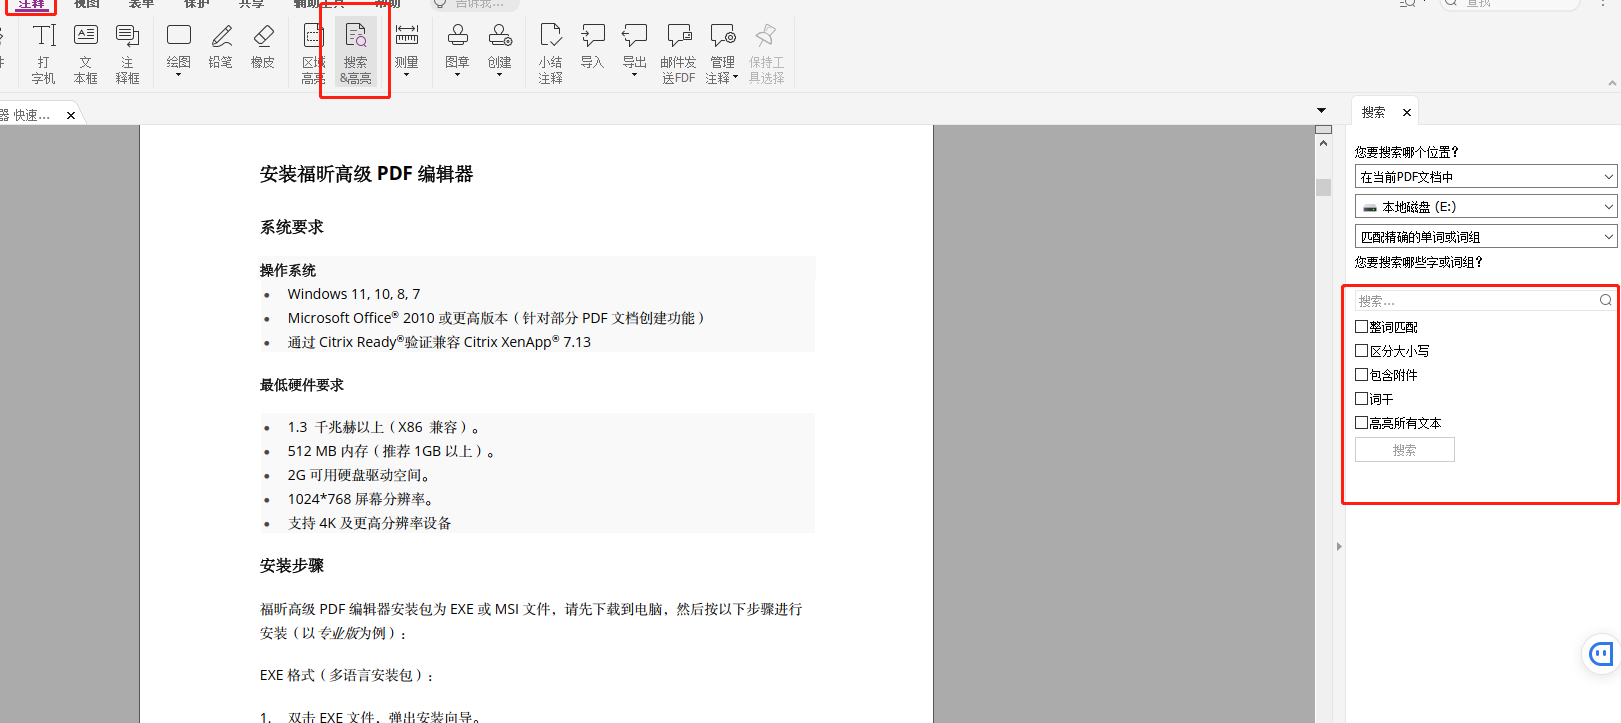Open the Search & Highlight (搜索&高亮) tool
This screenshot has width=1621, height=723.
pyautogui.click(x=356, y=53)
